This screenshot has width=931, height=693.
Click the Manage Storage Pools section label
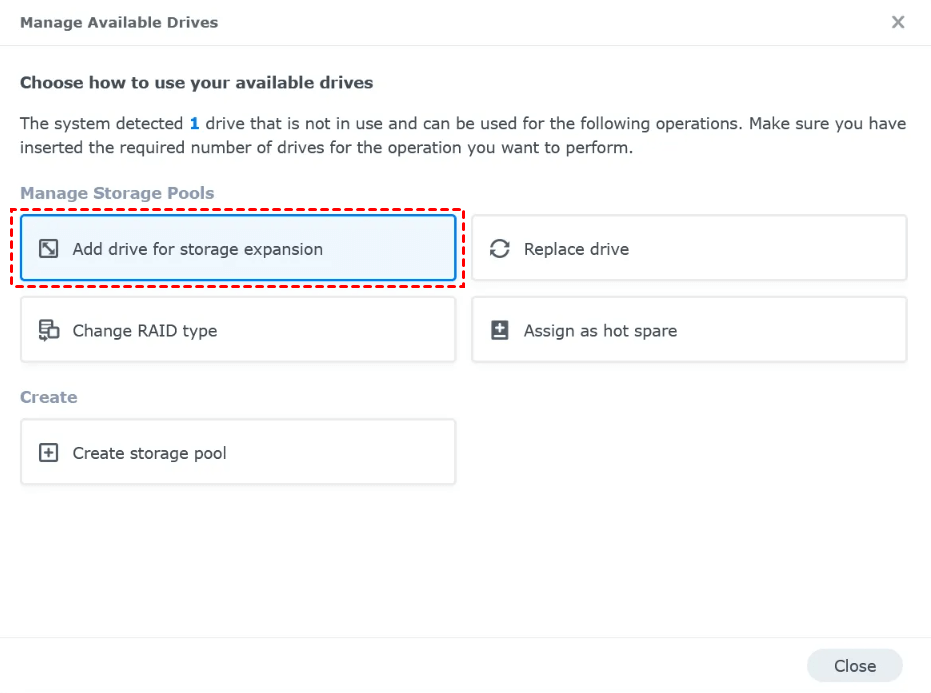pyautogui.click(x=117, y=193)
